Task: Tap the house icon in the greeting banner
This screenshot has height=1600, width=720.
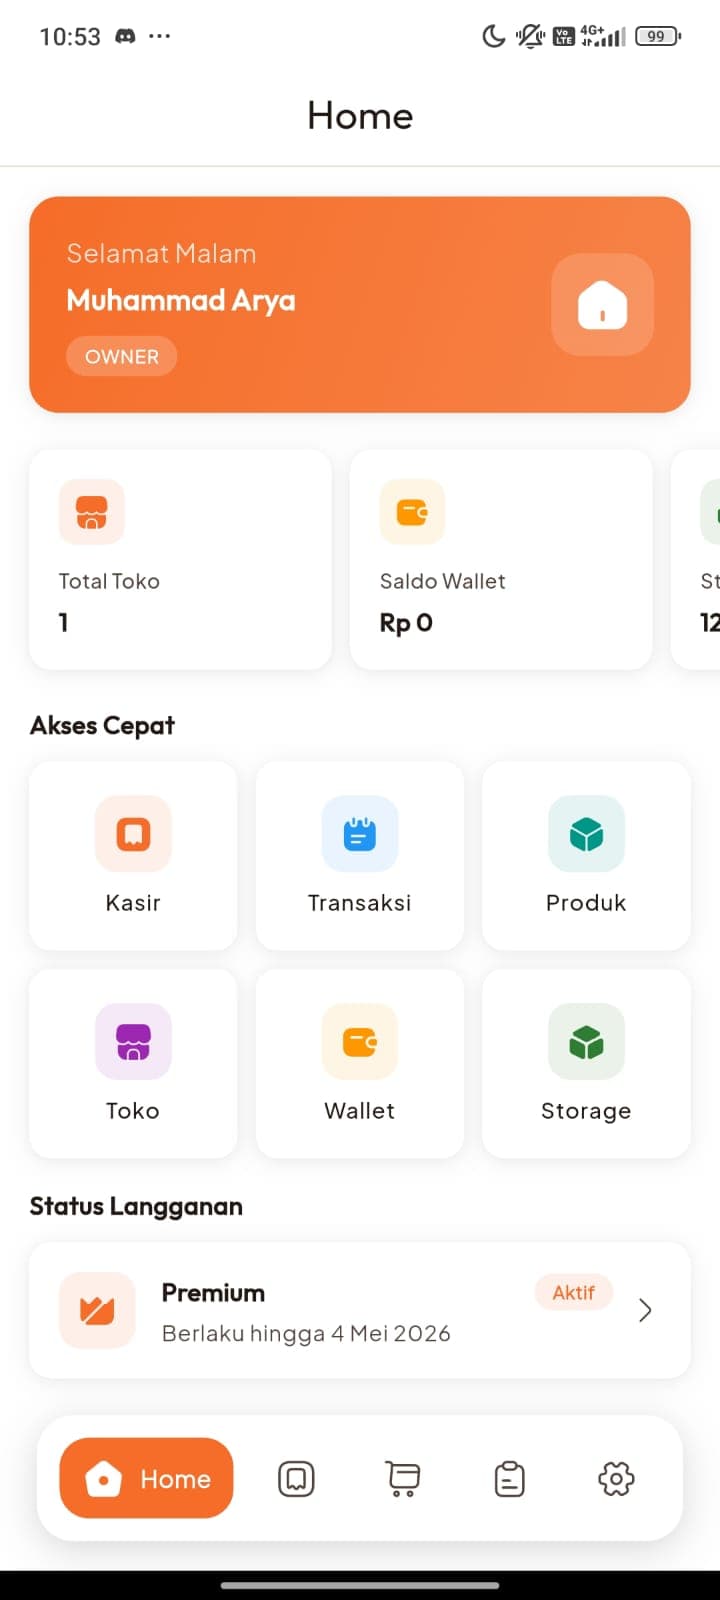Action: pos(602,304)
